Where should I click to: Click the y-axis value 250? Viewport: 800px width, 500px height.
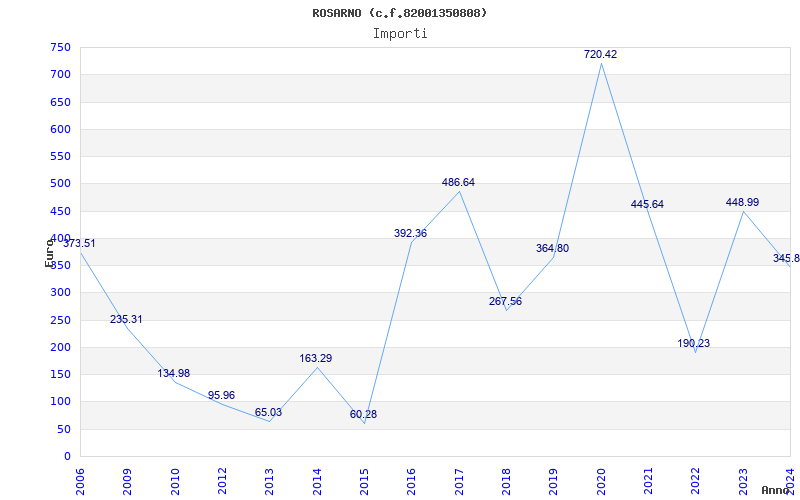point(60,320)
